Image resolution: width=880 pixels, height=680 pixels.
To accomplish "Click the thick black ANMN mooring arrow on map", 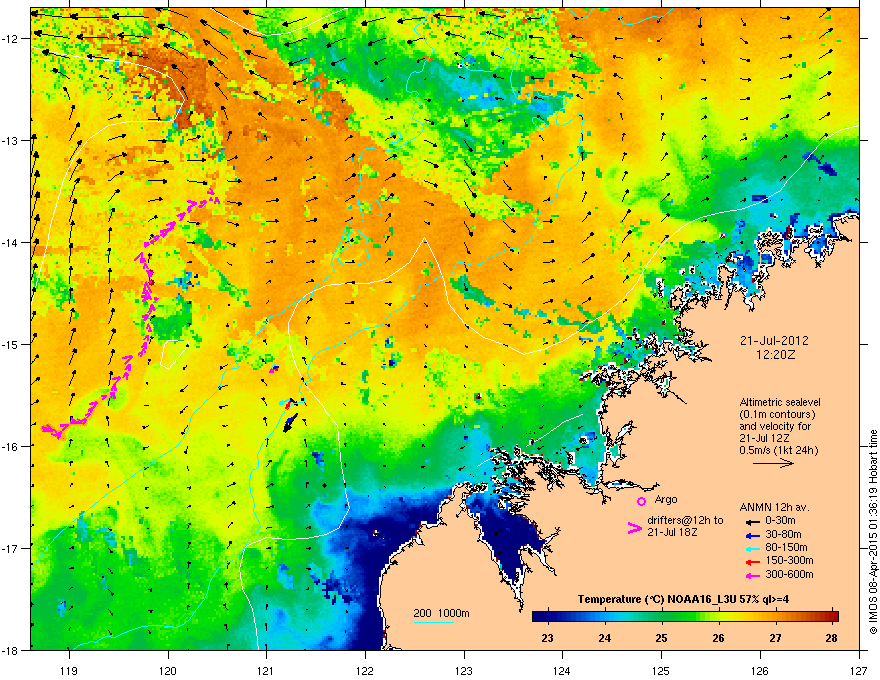I will (x=290, y=423).
